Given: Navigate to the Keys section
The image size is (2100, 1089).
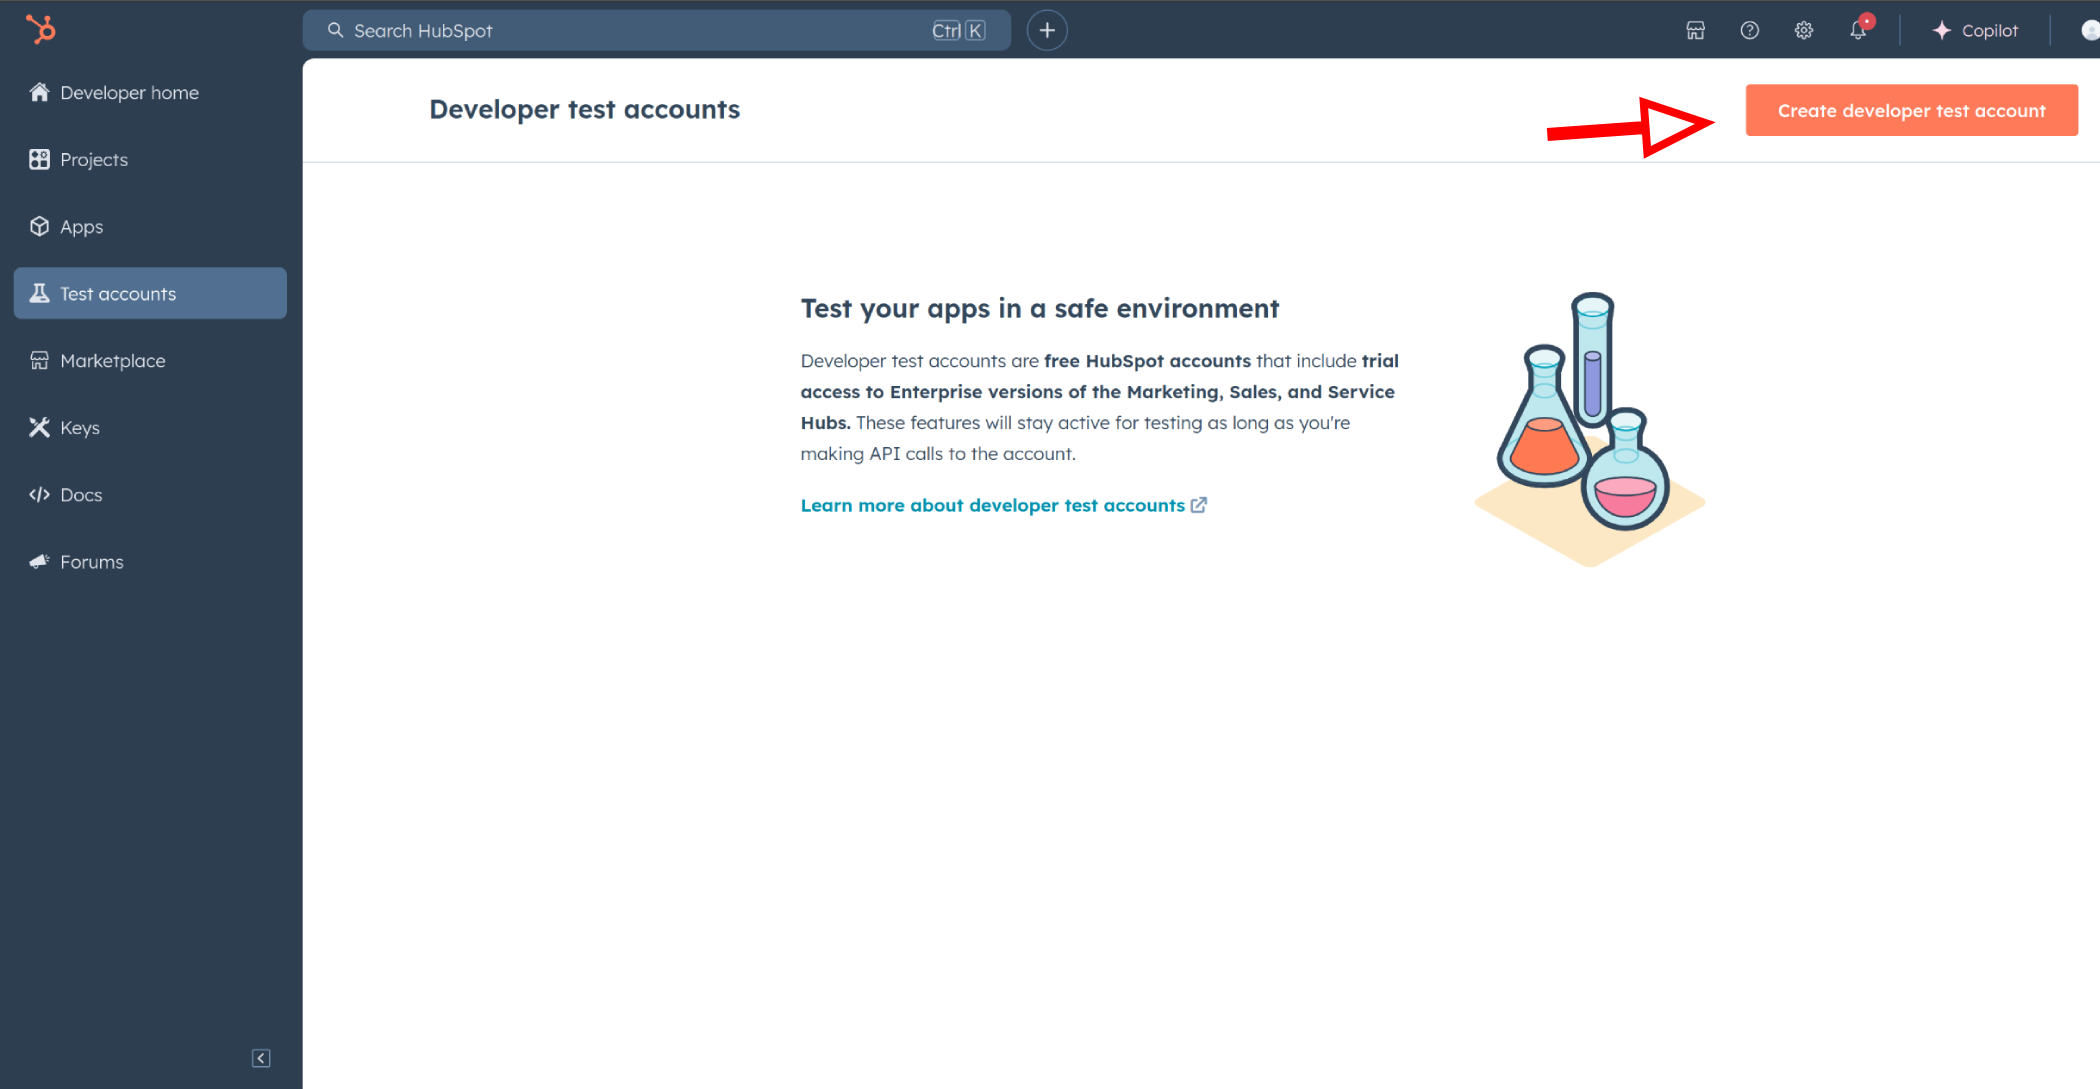Looking at the screenshot, I should pyautogui.click(x=78, y=426).
